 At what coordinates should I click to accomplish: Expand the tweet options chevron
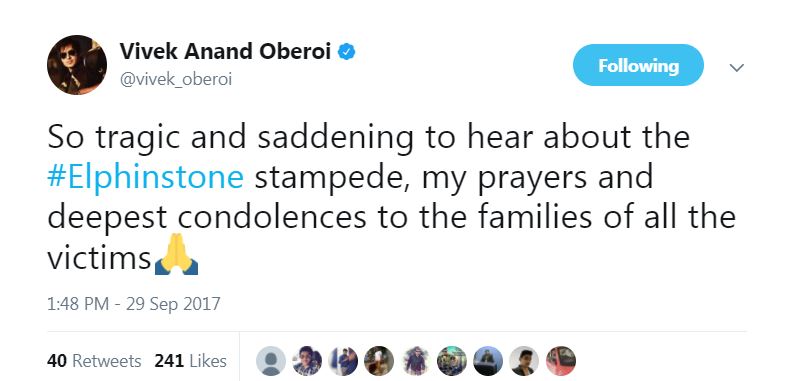click(736, 67)
